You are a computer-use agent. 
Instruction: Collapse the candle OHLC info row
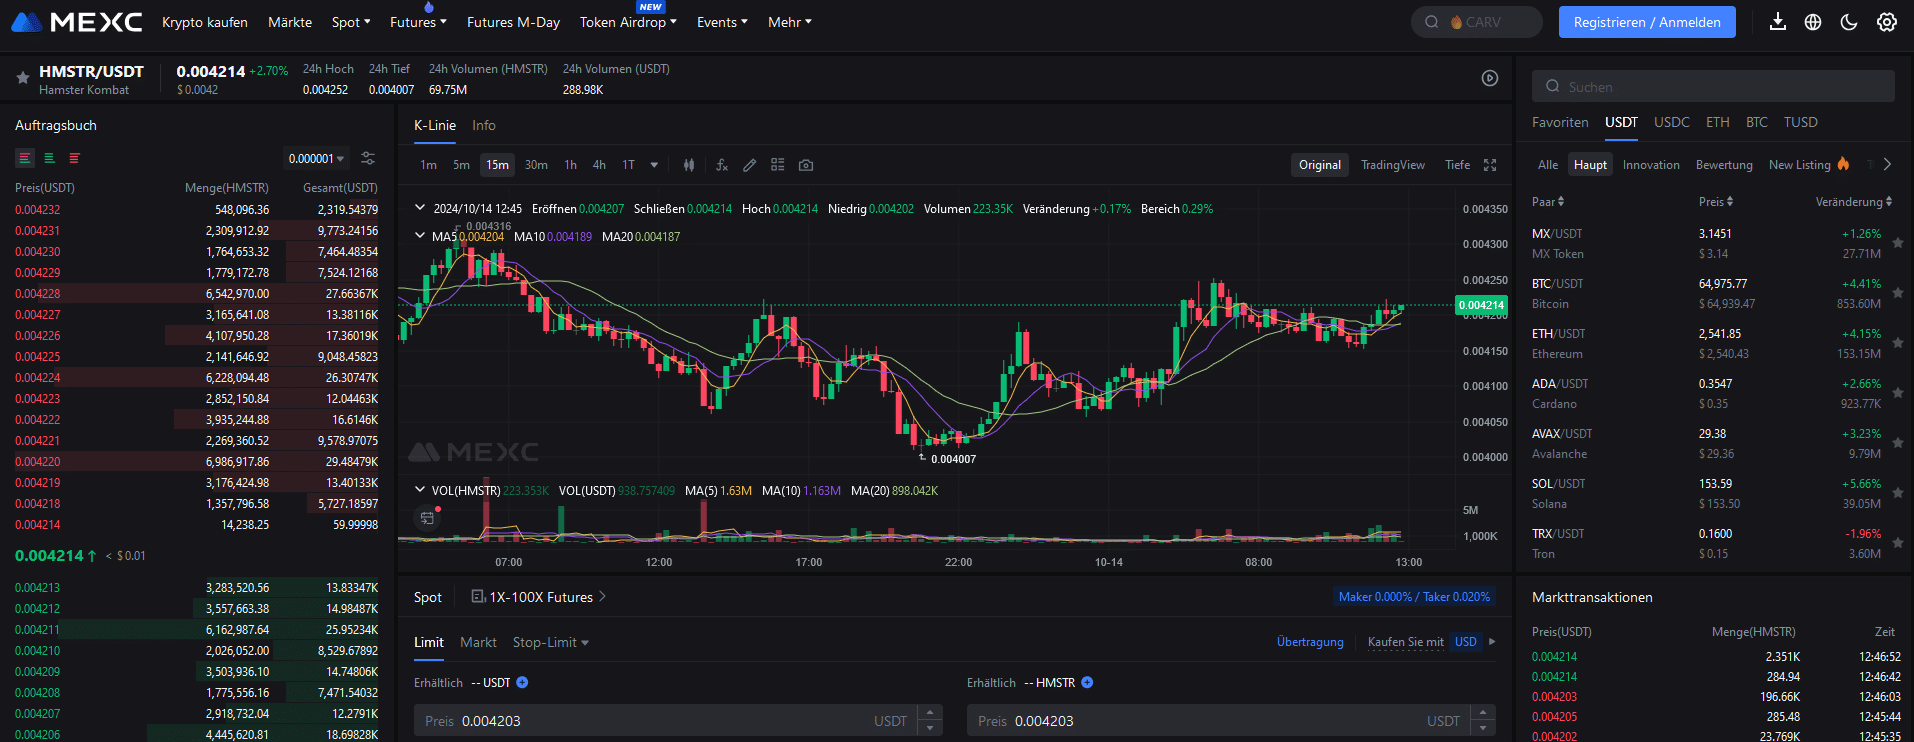(x=420, y=208)
